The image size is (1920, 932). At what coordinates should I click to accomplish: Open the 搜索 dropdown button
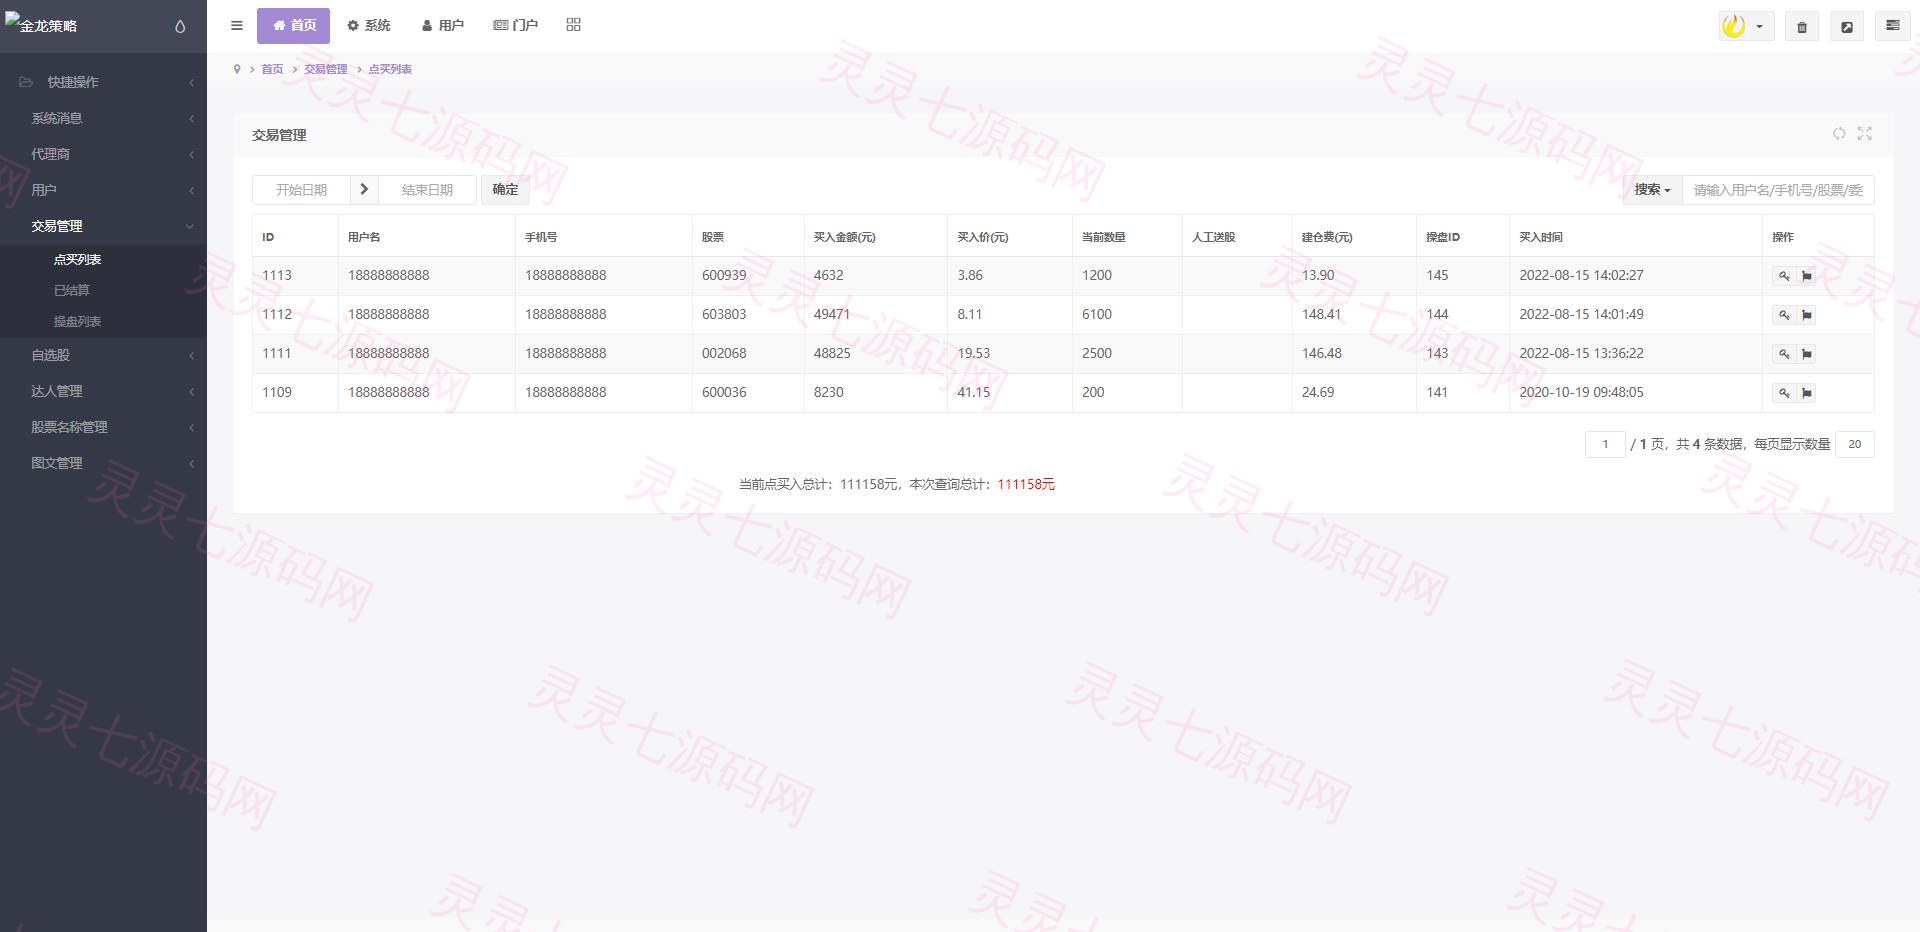pos(1652,190)
